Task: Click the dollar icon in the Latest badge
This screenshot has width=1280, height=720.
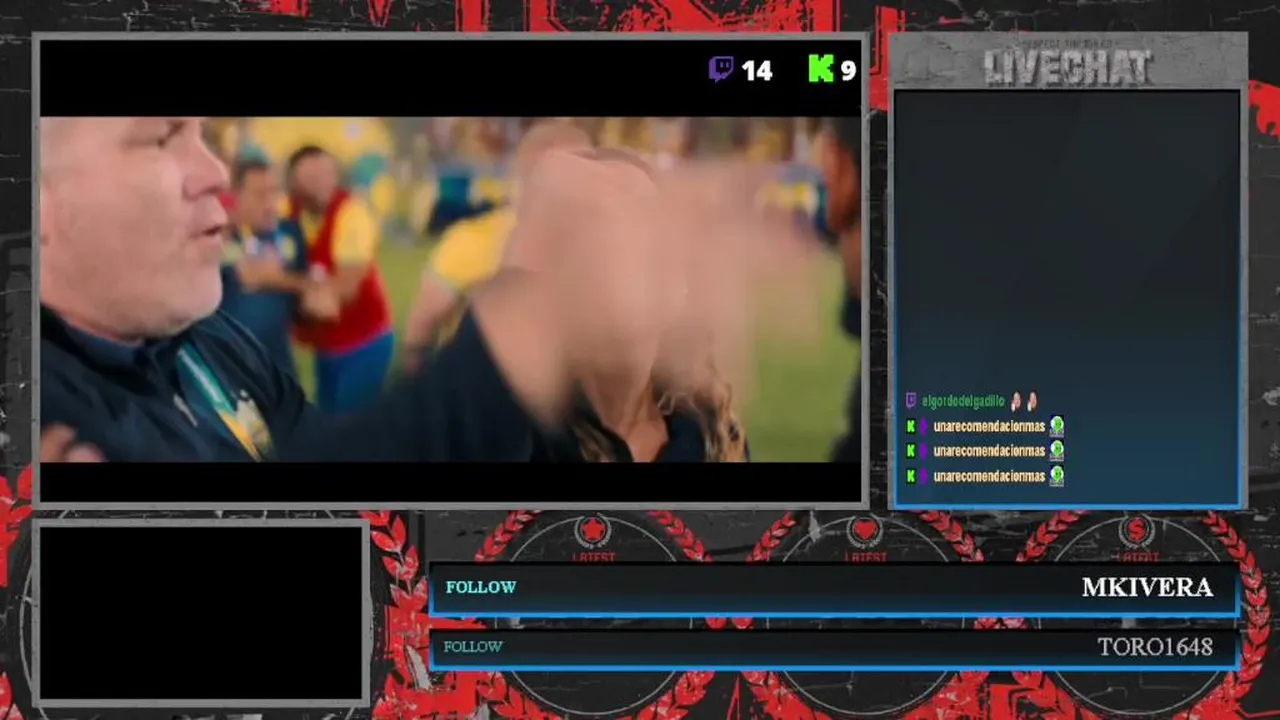Action: tap(1137, 531)
